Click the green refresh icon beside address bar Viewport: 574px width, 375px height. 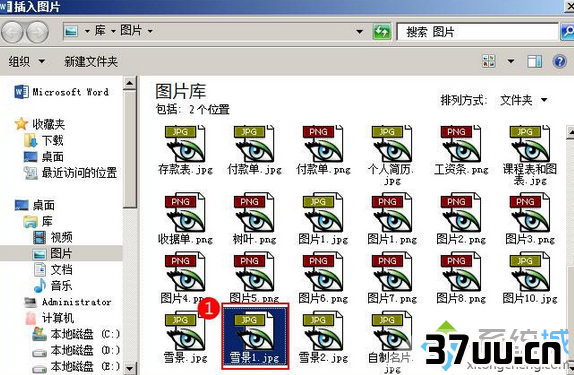coord(381,32)
